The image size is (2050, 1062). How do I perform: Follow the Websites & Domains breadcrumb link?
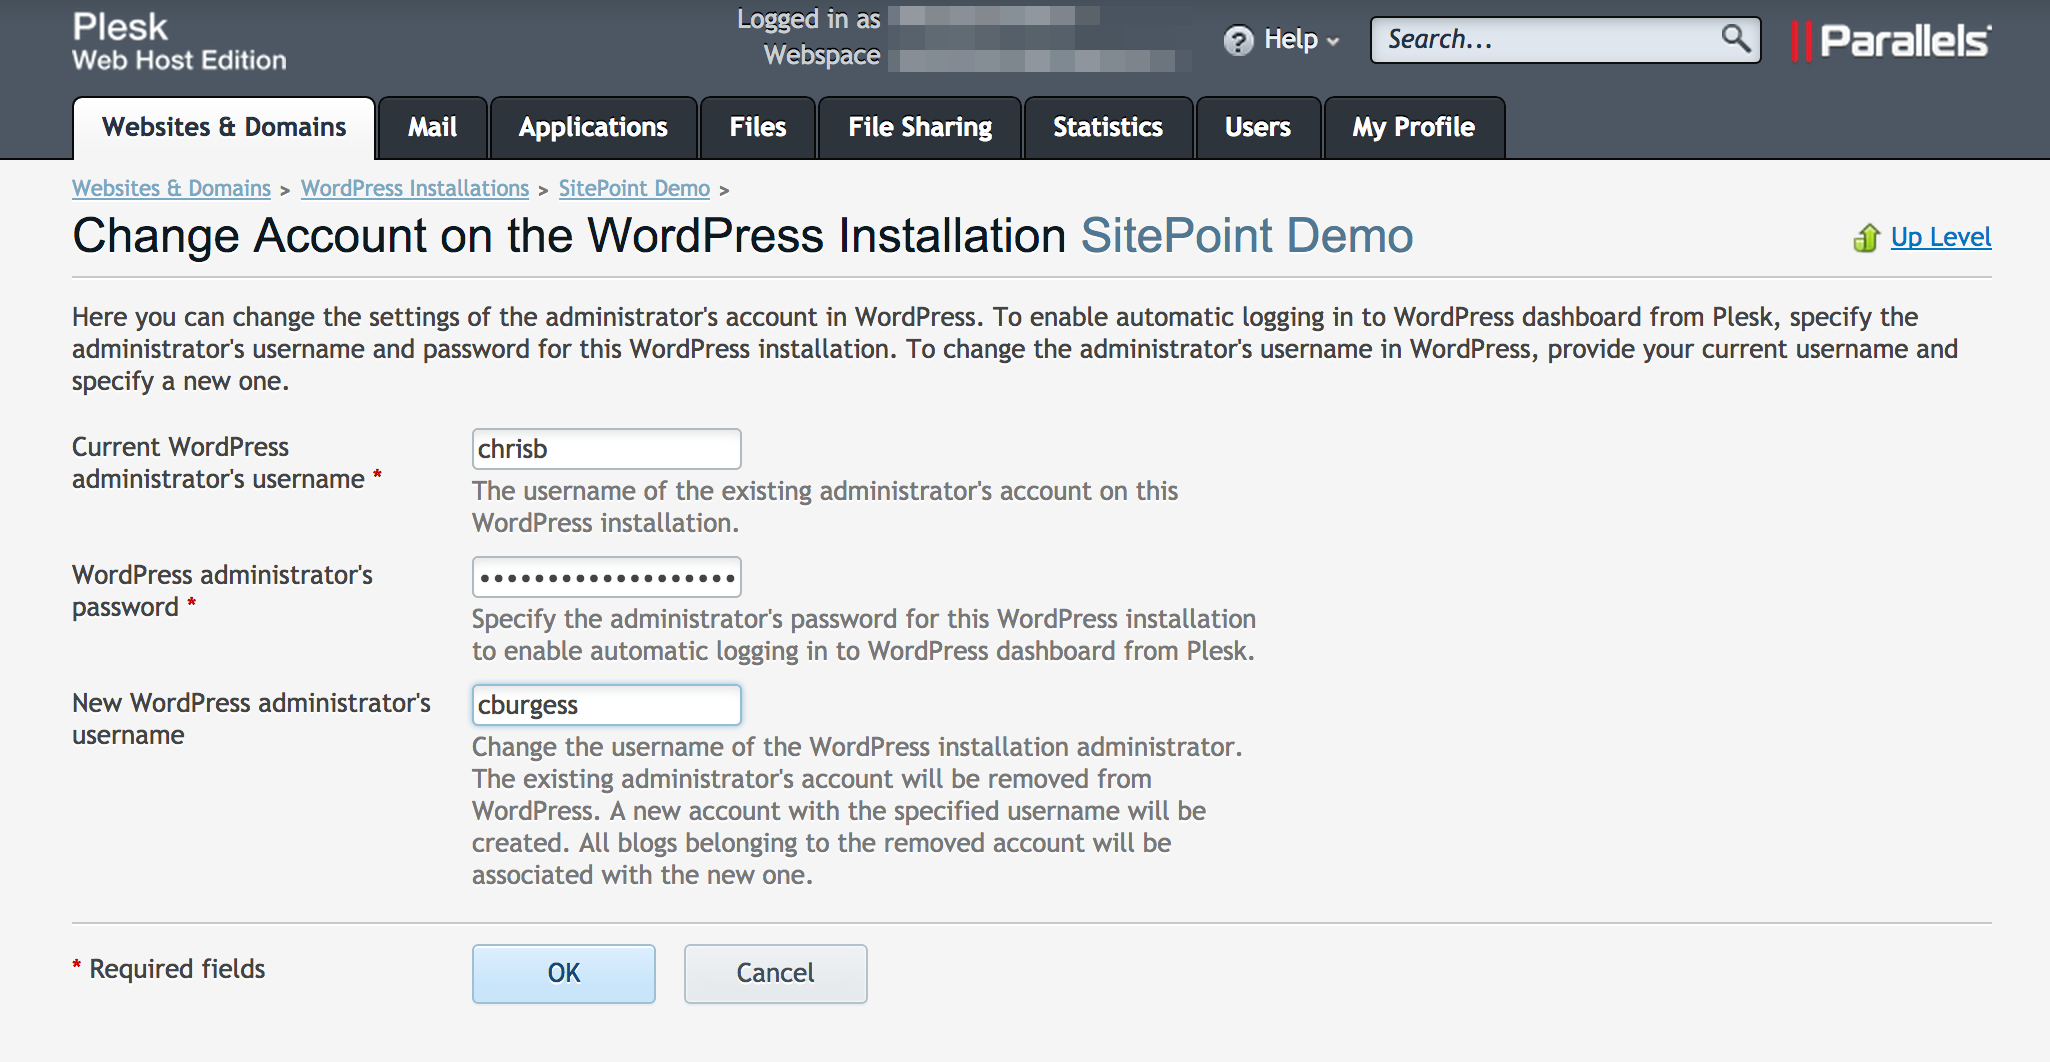tap(171, 188)
